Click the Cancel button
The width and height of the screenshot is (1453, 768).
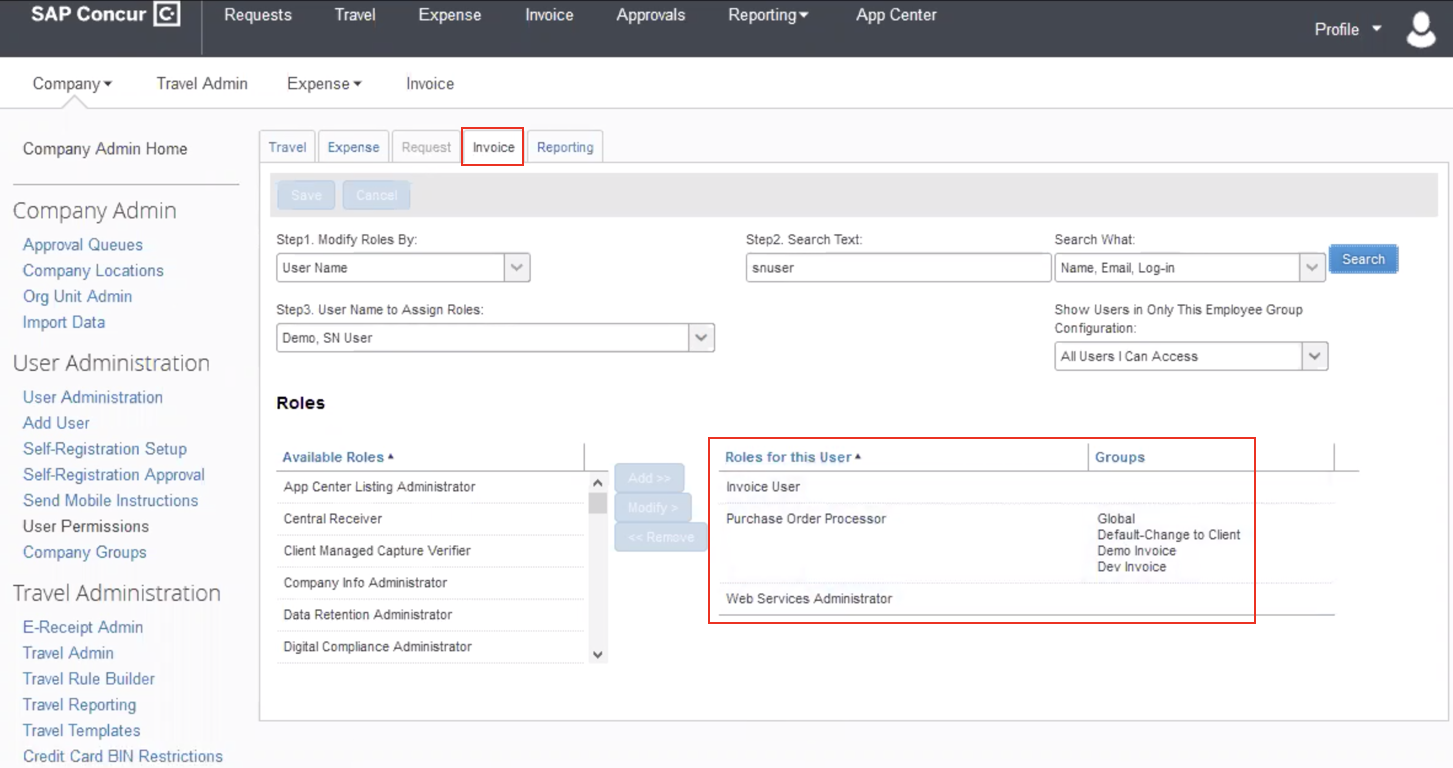(x=376, y=195)
